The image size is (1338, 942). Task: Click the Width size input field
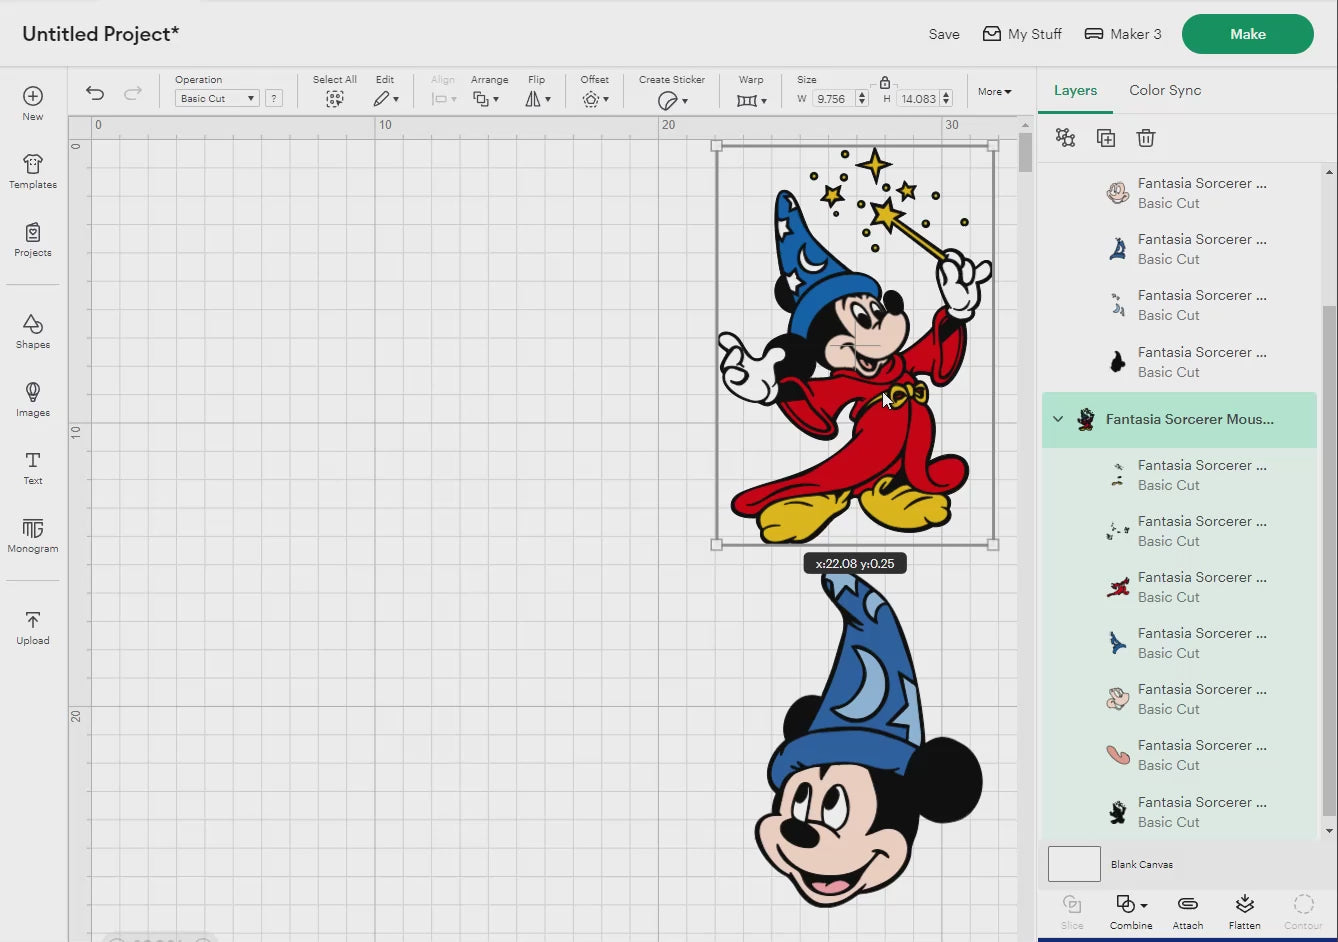832,99
